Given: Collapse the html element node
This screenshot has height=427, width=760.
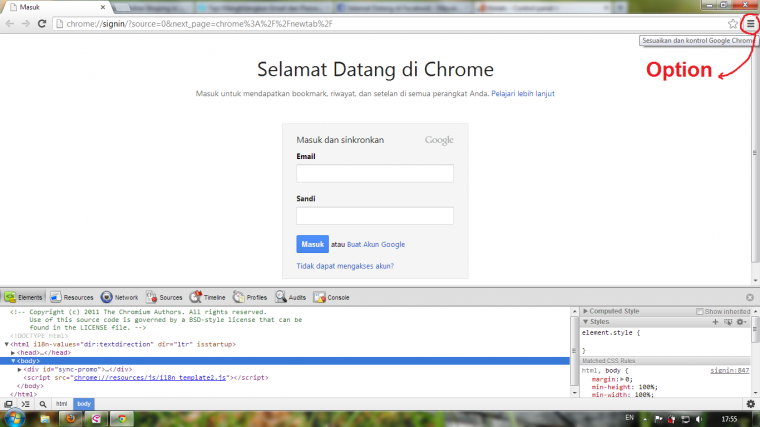Looking at the screenshot, I should pos(7,344).
